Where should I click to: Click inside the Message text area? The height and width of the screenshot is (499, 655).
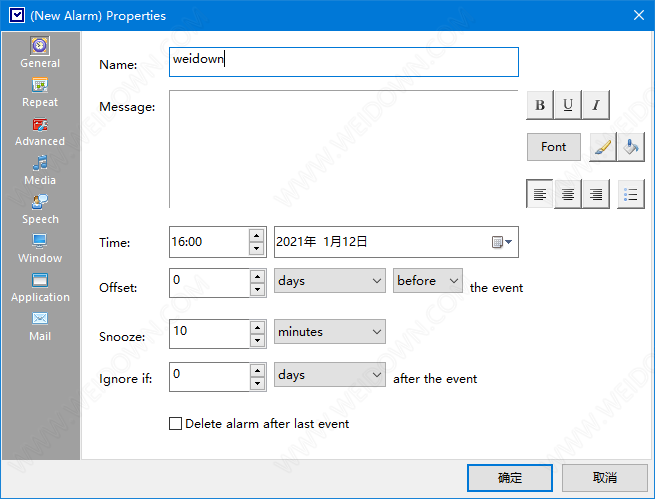343,149
